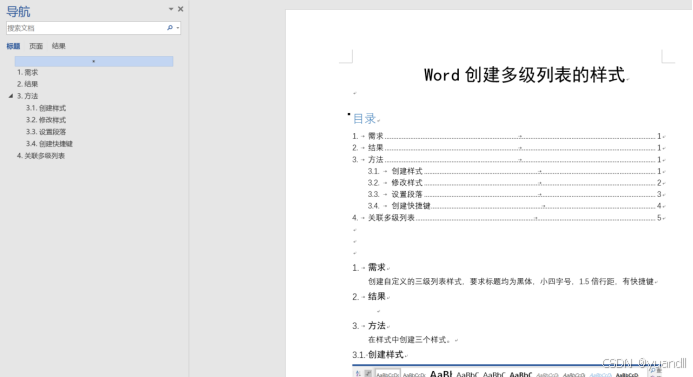Open the navigation pane task options arrow

(171, 9)
